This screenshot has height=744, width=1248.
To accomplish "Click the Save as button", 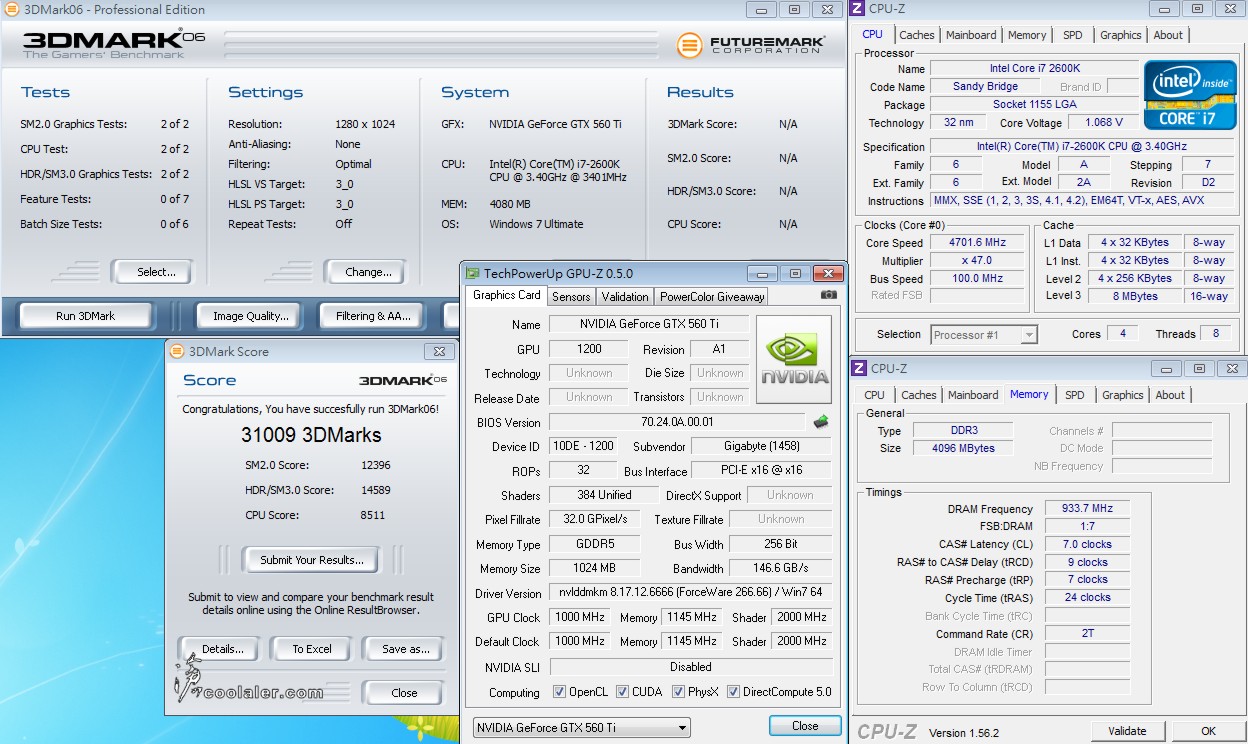I will 405,649.
